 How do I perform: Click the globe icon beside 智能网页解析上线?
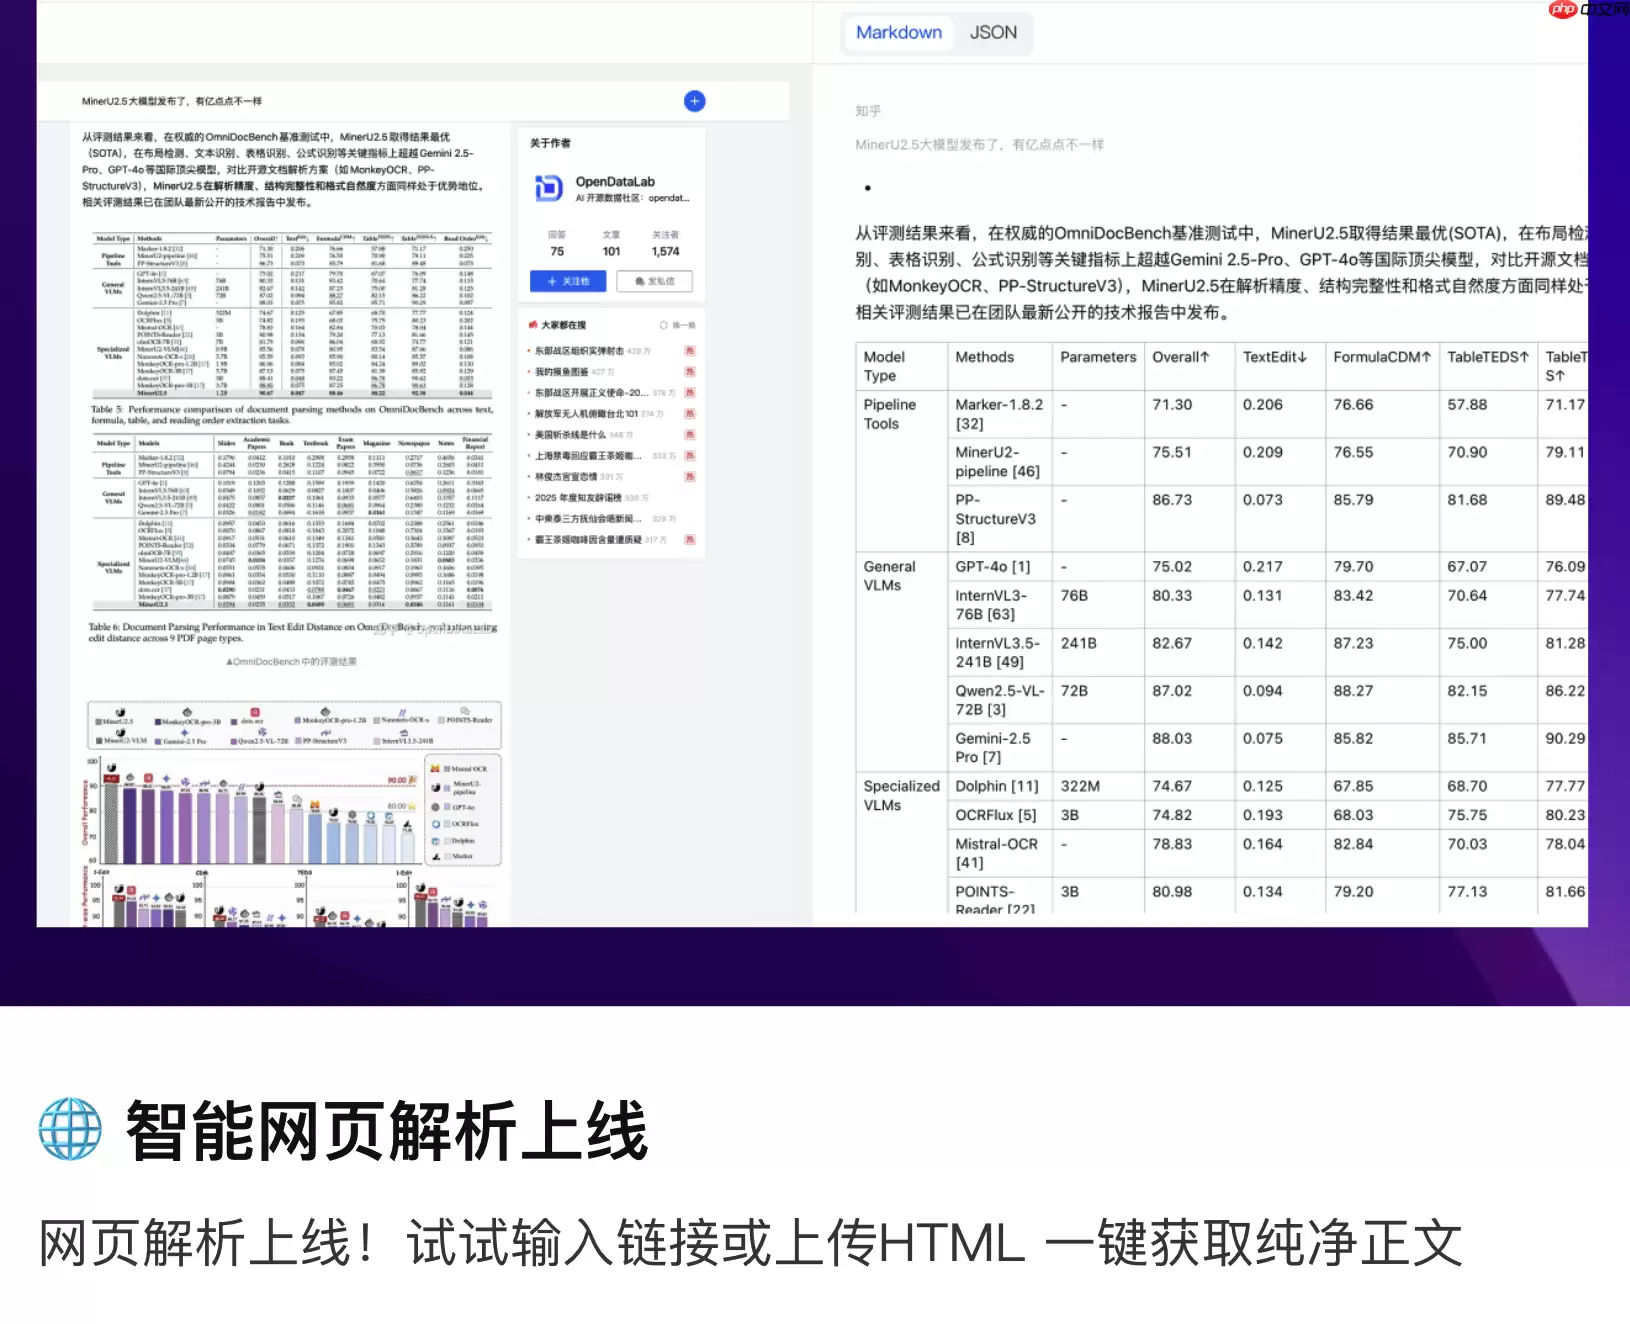click(70, 1129)
